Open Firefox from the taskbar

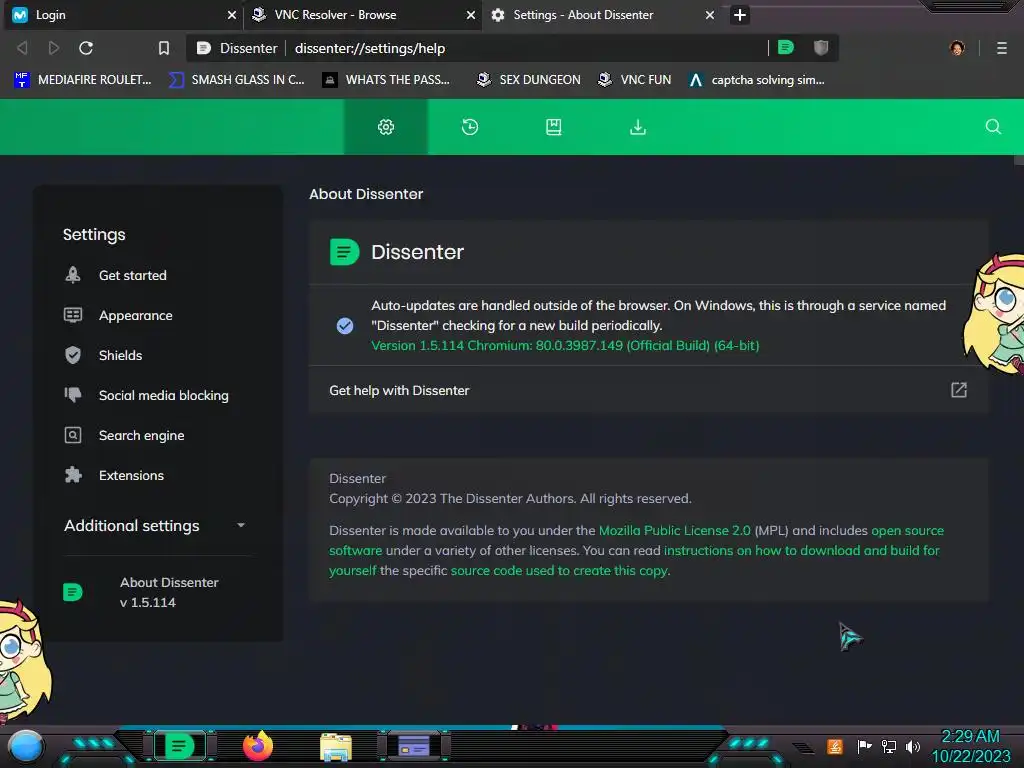coord(258,746)
